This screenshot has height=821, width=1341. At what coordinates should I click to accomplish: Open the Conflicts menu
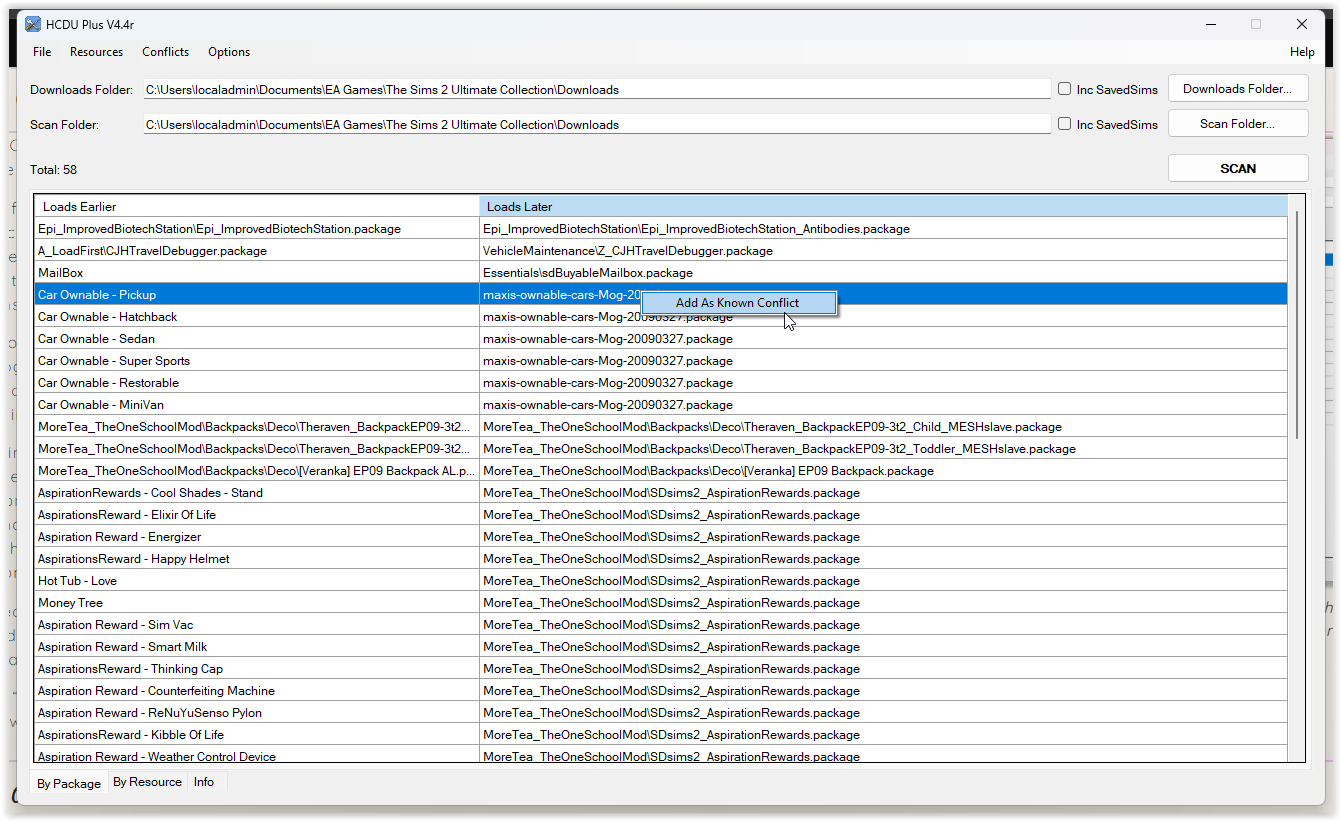[x=165, y=51]
